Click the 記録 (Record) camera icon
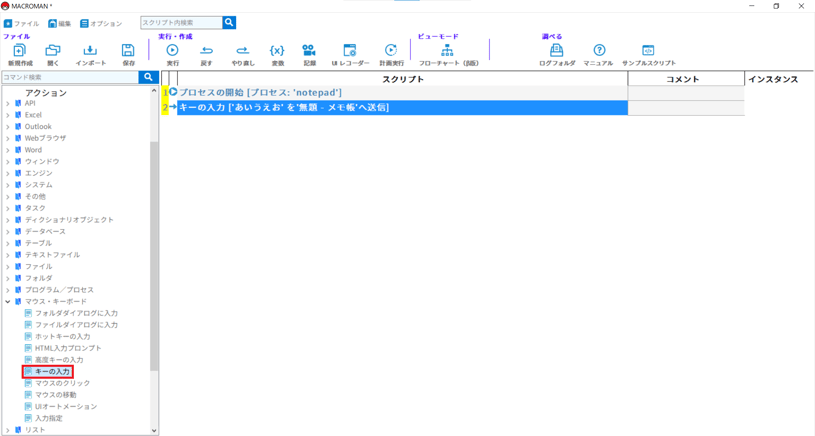The width and height of the screenshot is (815, 436). tap(309, 50)
